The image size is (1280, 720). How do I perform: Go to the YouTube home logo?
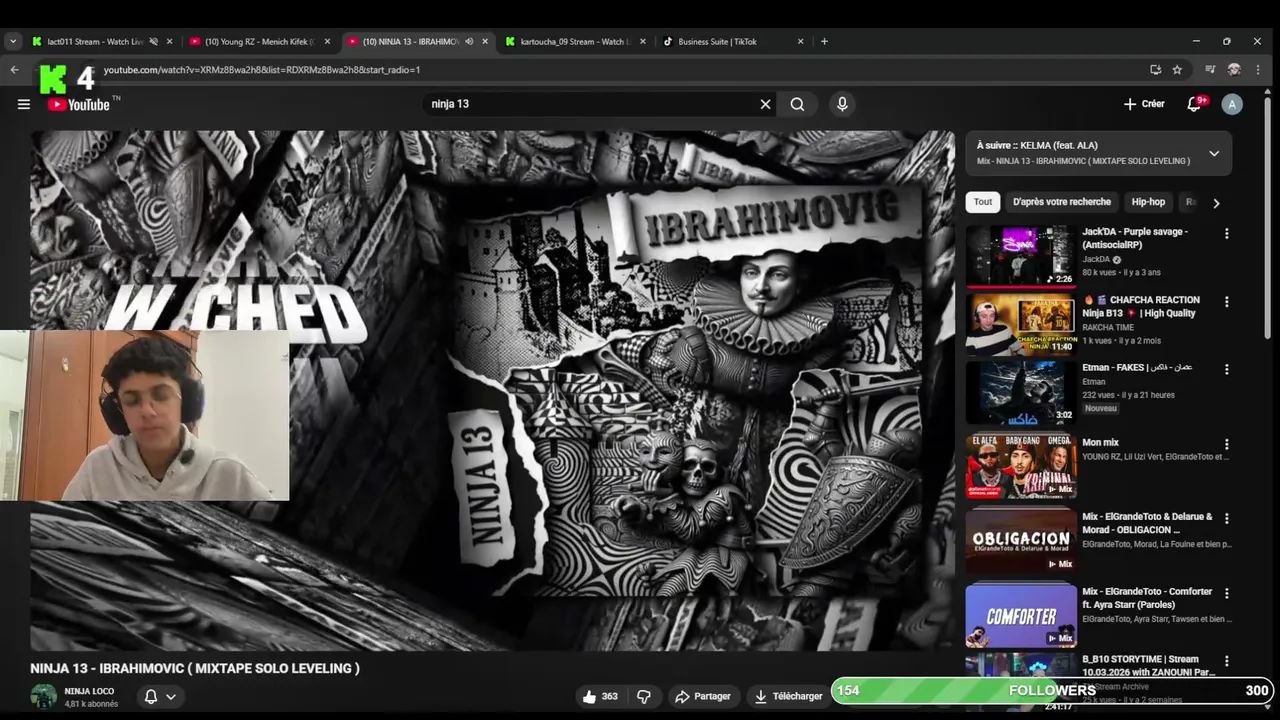[79, 104]
